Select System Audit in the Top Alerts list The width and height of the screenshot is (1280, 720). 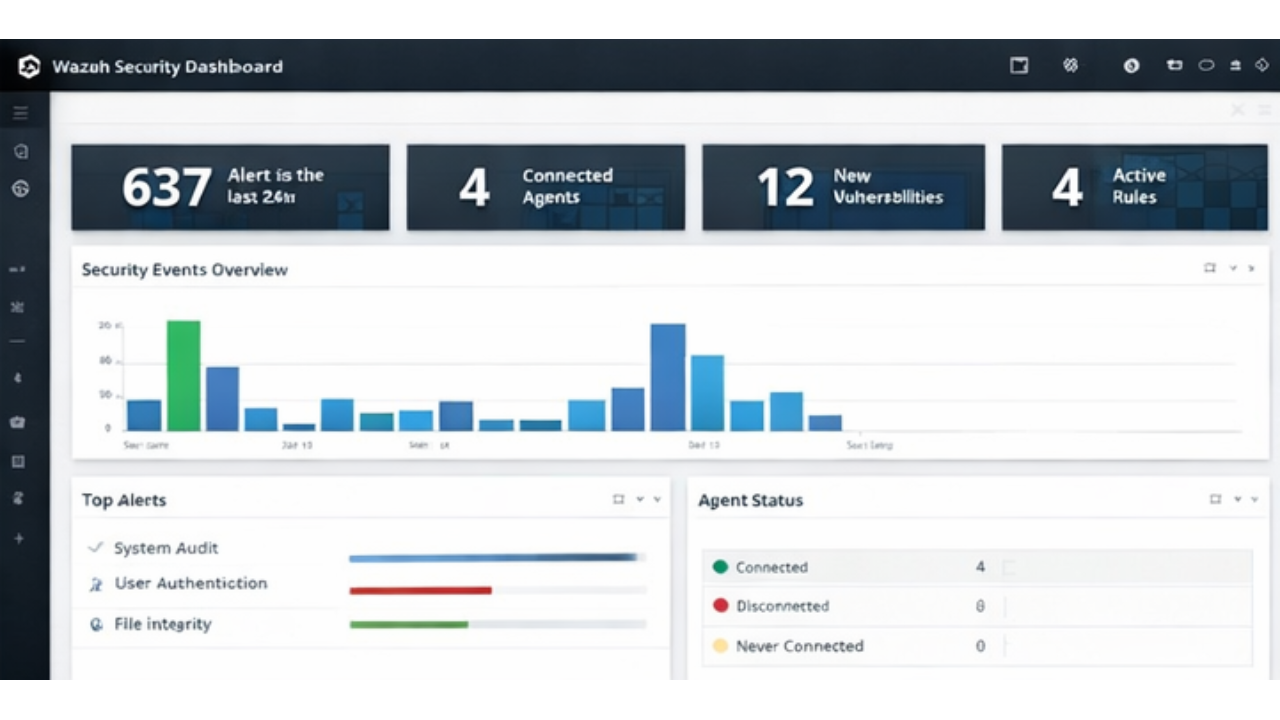click(x=166, y=548)
